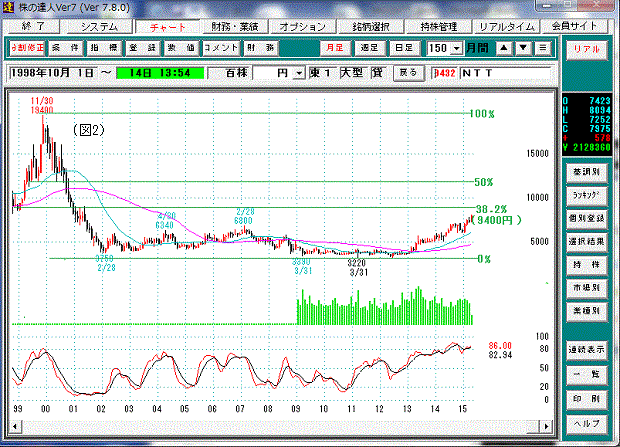Click the 0% retracement level label
The width and height of the screenshot is (620, 447).
(484, 259)
